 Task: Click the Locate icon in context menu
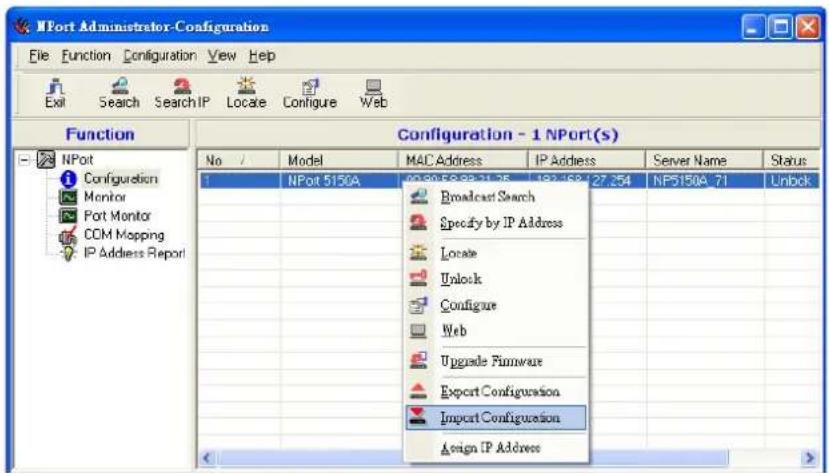pyautogui.click(x=419, y=253)
